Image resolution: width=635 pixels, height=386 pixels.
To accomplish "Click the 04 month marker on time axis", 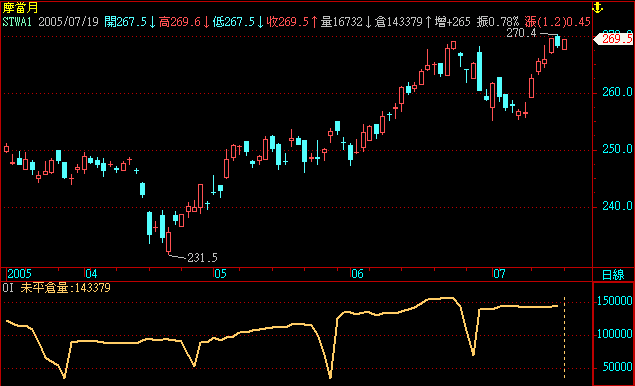I will click(91, 274).
